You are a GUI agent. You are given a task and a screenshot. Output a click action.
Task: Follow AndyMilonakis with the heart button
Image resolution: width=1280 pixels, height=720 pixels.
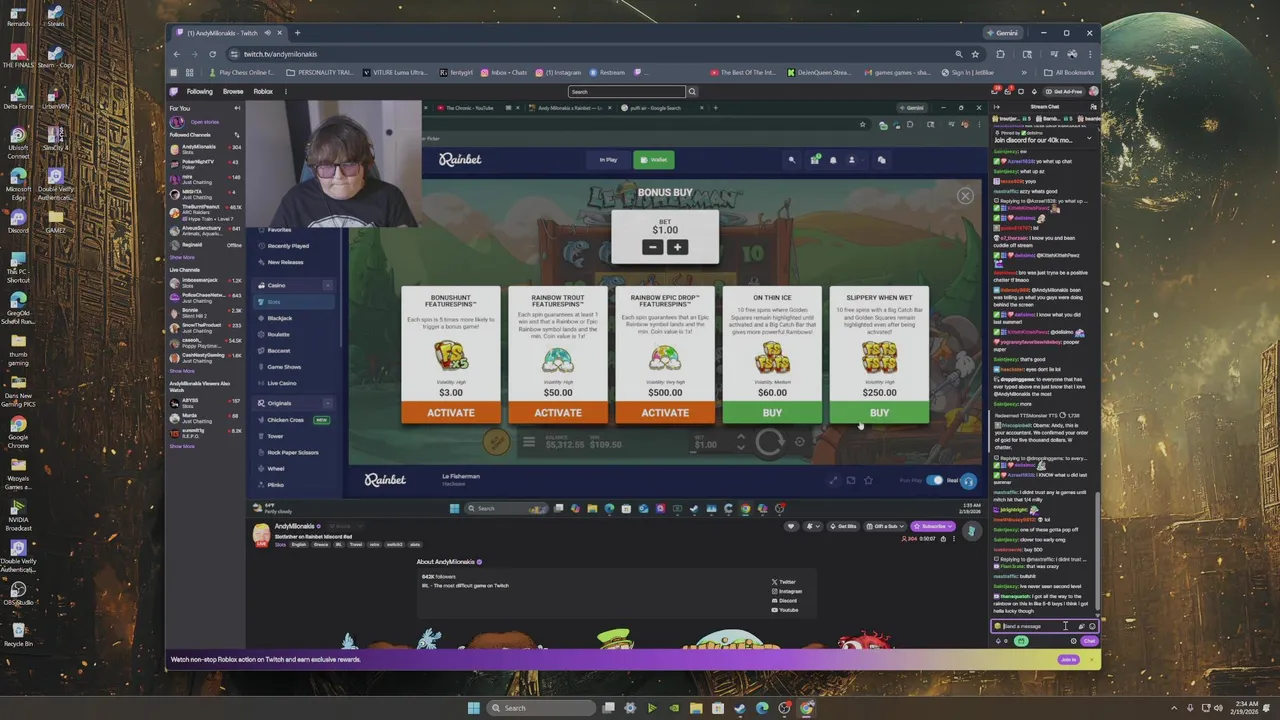(x=791, y=526)
